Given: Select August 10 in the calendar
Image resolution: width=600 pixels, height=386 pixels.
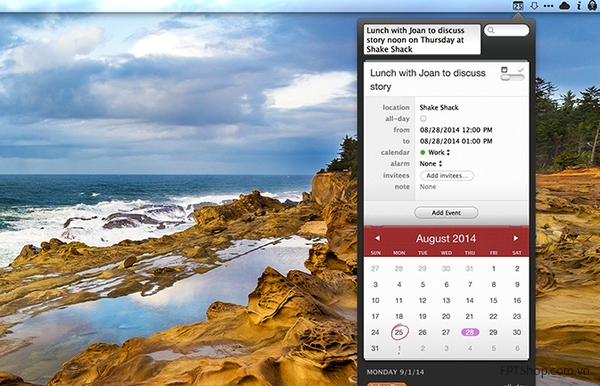Looking at the screenshot, I should [x=375, y=300].
